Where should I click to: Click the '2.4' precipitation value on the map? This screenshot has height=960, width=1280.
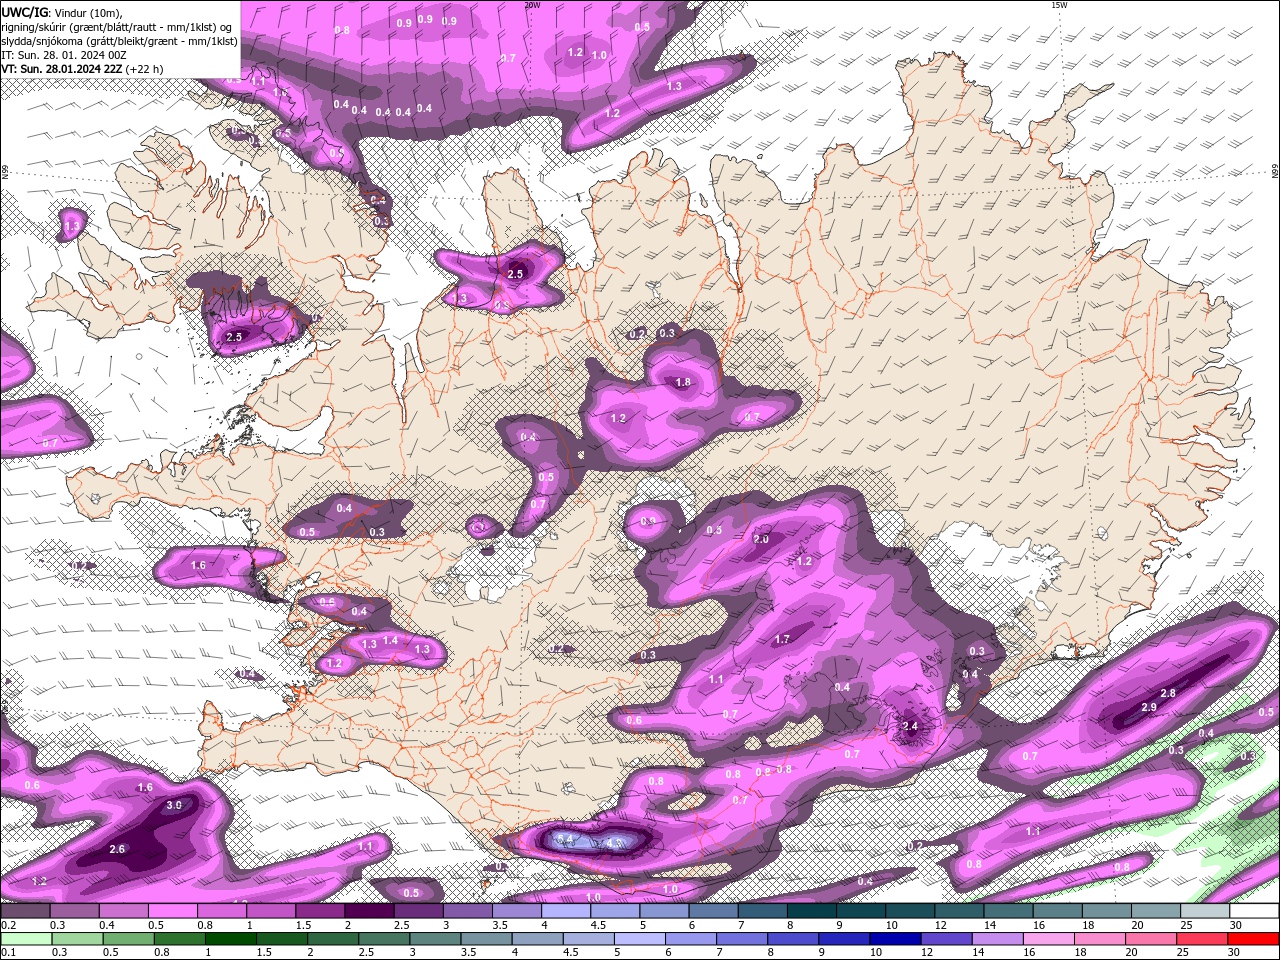tap(910, 726)
